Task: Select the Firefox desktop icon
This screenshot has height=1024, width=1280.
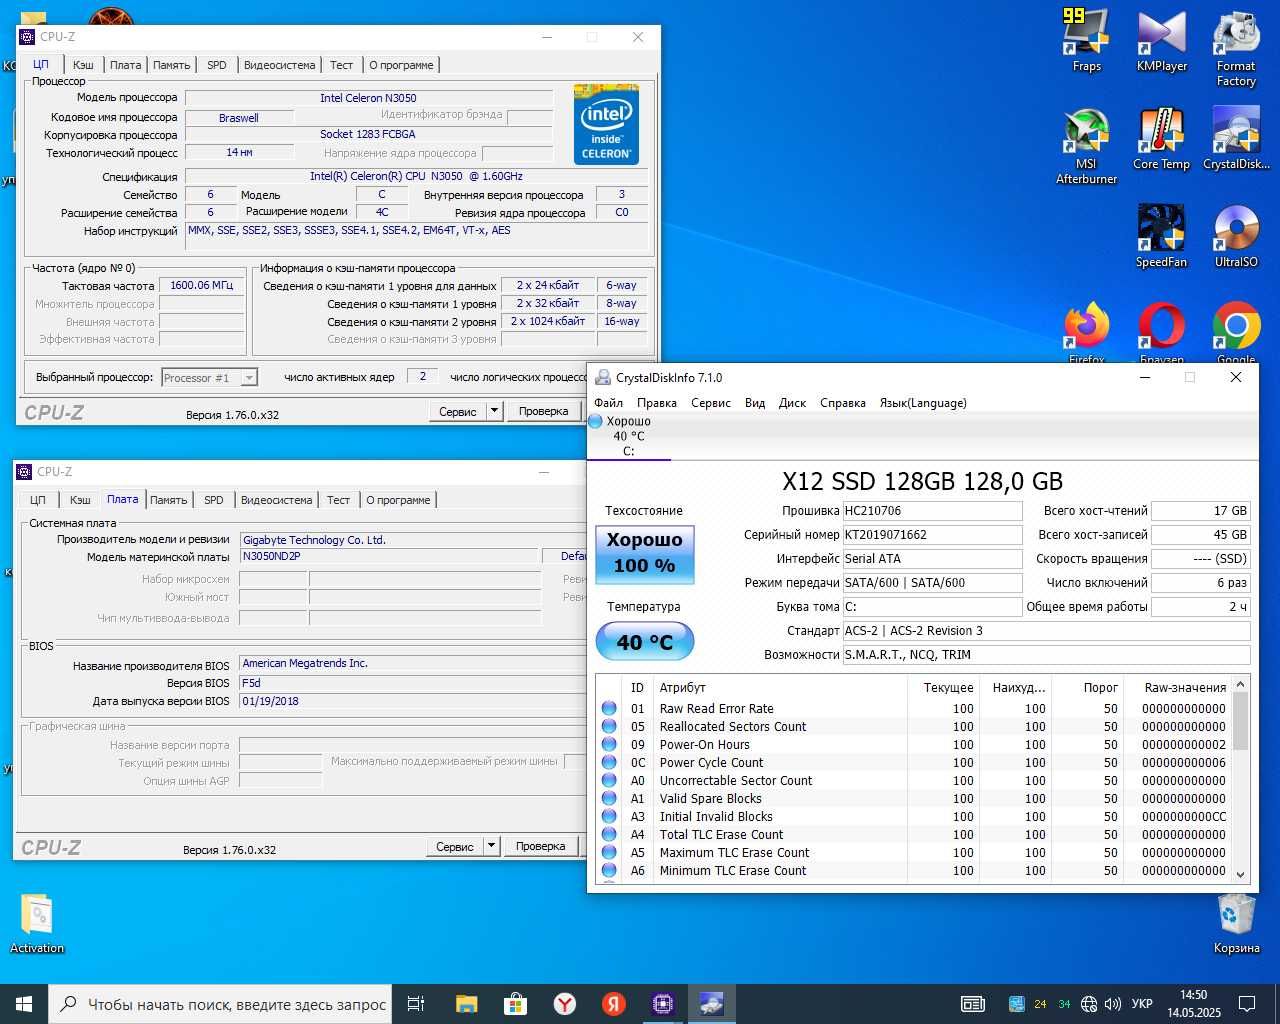Action: 1086,332
